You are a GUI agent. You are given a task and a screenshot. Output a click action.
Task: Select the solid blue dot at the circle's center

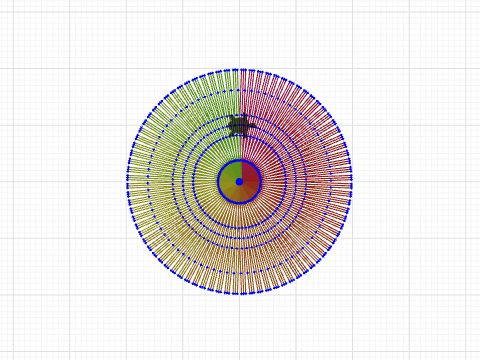point(239,182)
